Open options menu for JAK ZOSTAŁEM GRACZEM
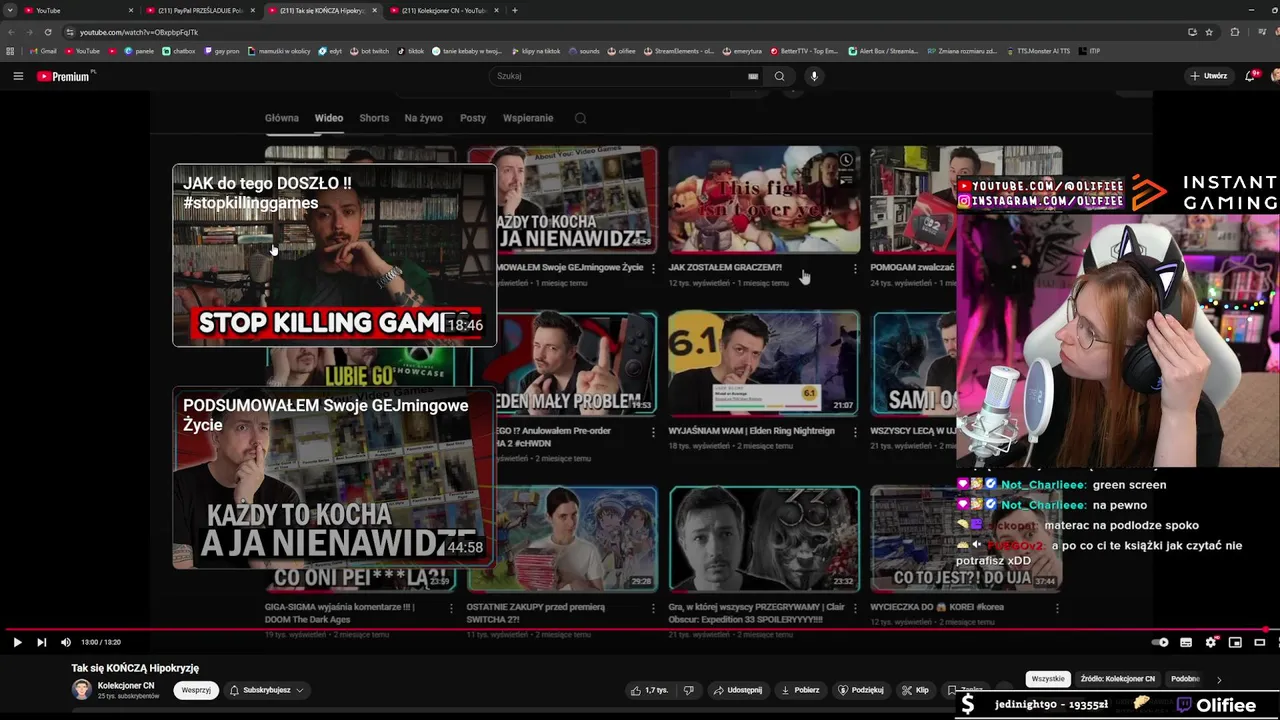The image size is (1280, 720). 855,268
